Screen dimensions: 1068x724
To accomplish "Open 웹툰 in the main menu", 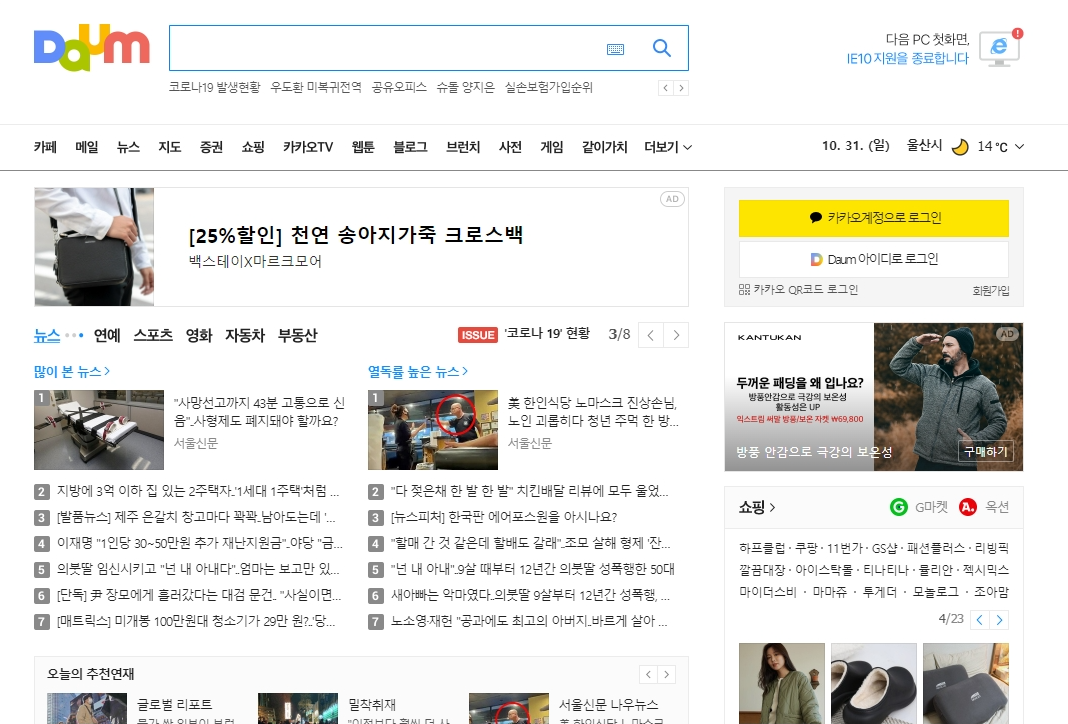I will 363,146.
